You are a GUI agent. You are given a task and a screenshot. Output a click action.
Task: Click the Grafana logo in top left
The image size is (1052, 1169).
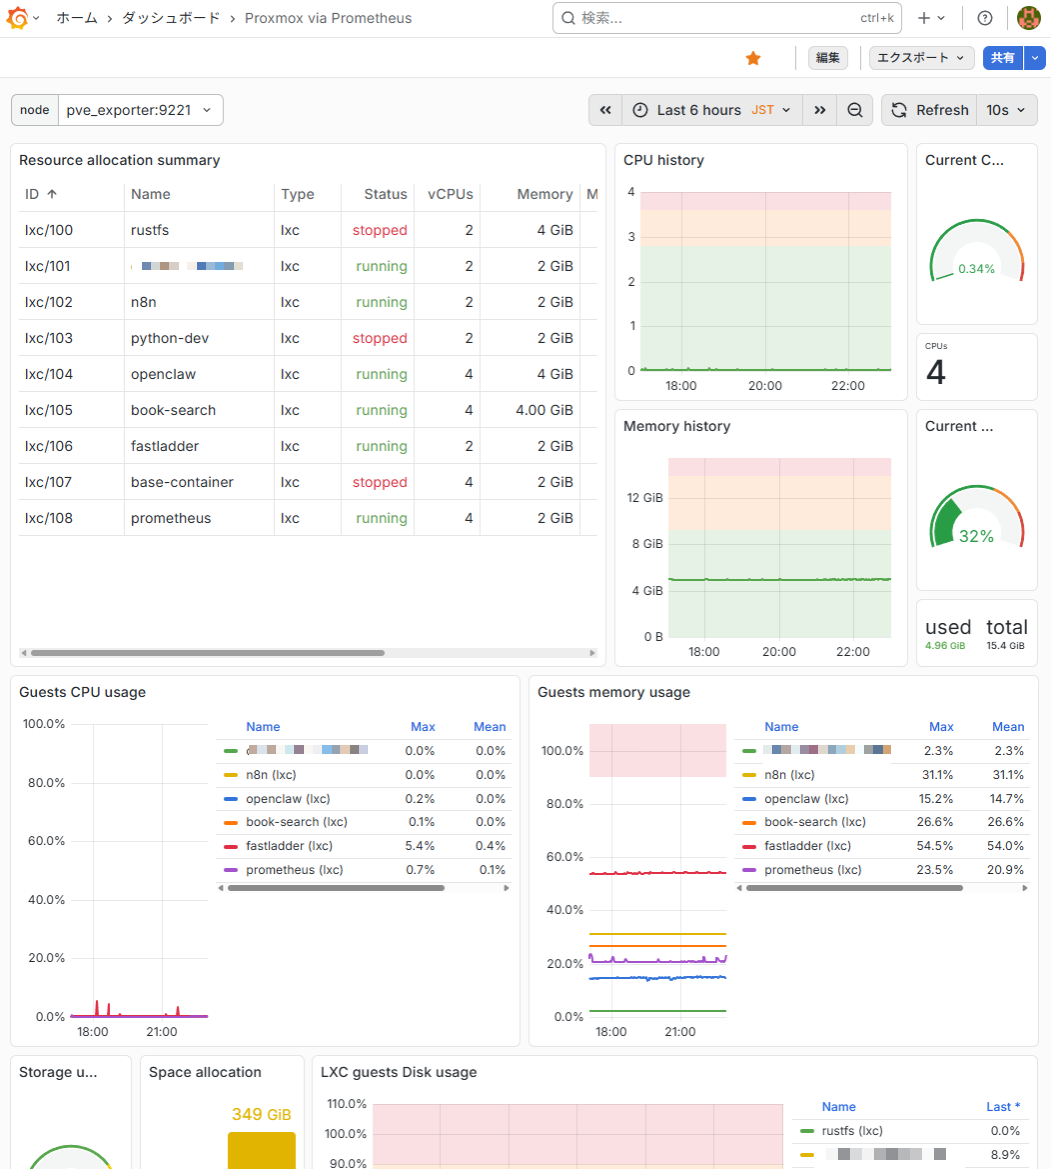tap(16, 17)
